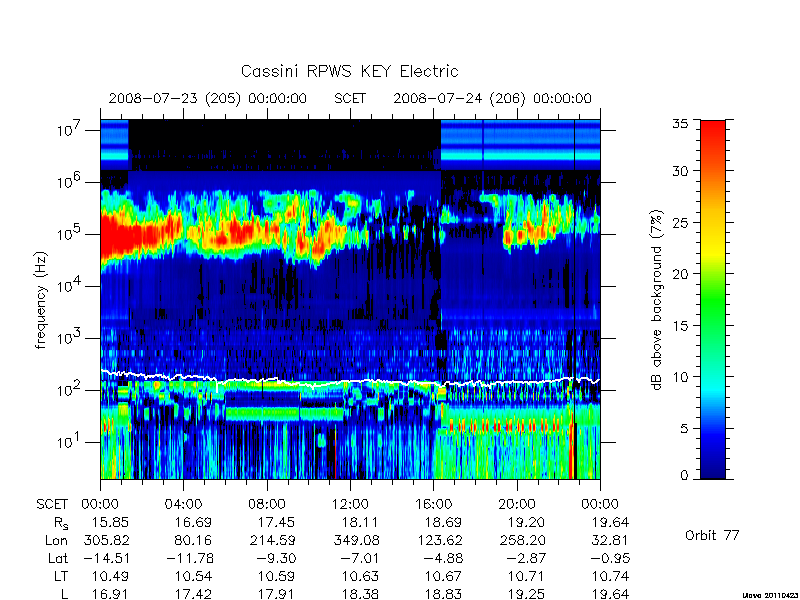
Task: Click the Lat value '-7.01'
Action: (360, 559)
